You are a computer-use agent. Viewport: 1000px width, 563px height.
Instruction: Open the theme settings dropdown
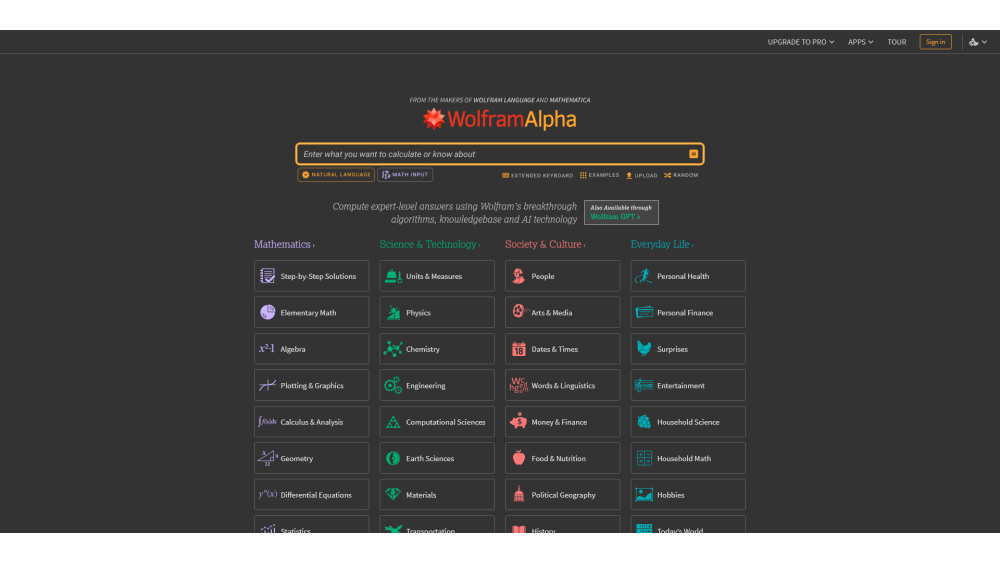978,42
